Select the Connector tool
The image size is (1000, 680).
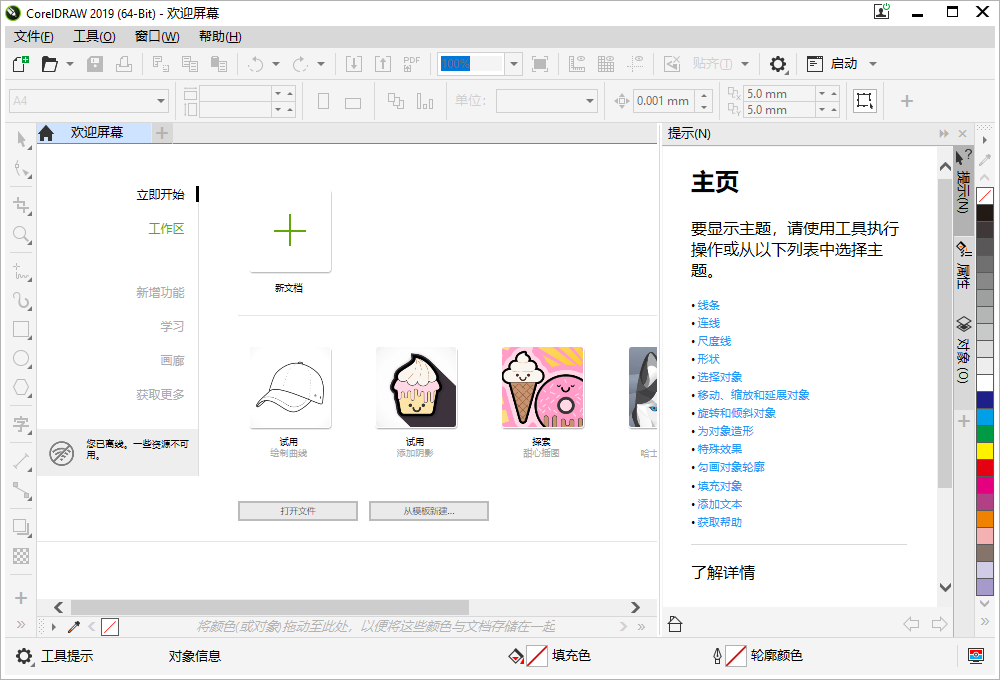click(22, 491)
